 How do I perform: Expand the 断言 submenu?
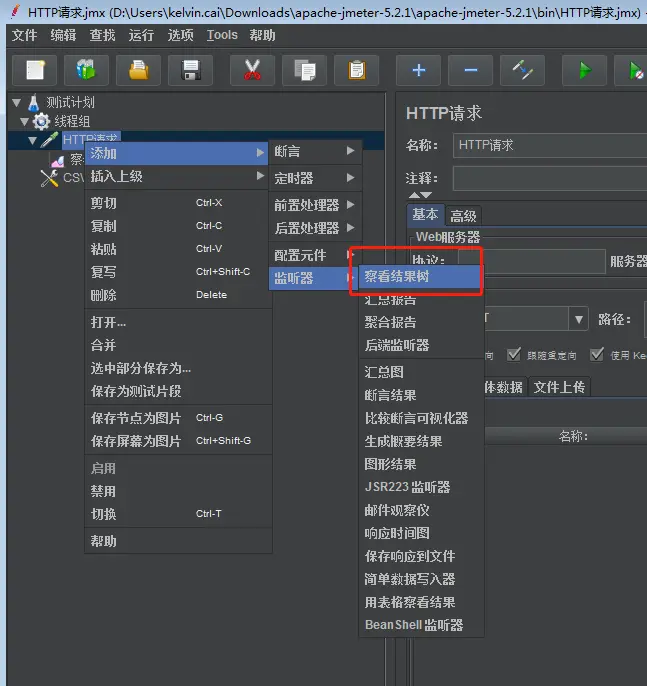(315, 151)
